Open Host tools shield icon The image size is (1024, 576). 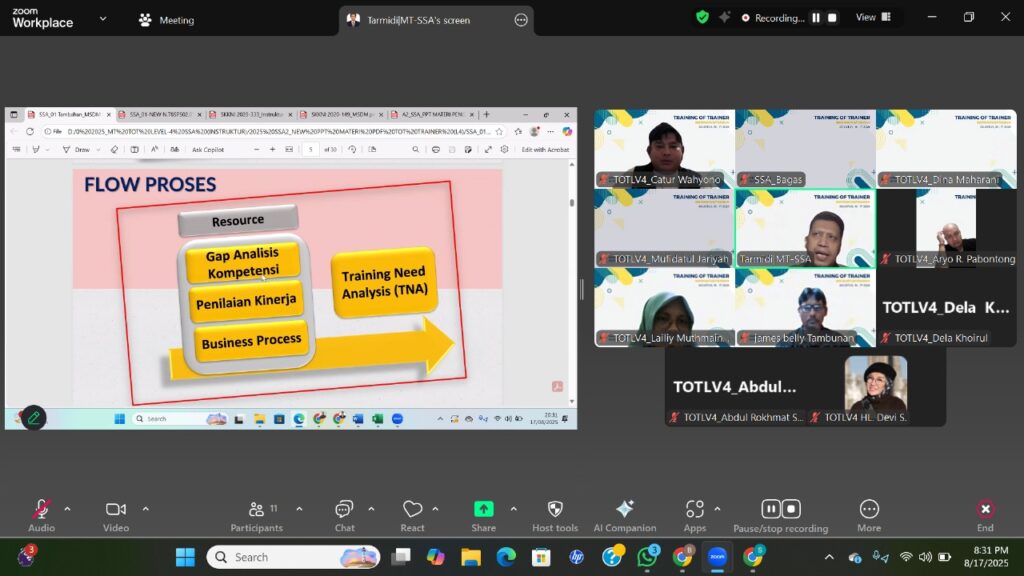(x=555, y=510)
